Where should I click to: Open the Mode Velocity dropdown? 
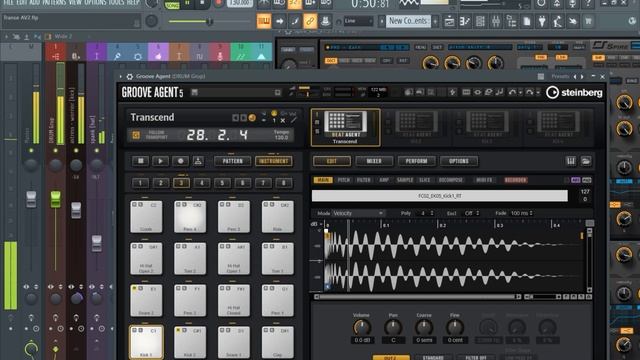tap(358, 213)
